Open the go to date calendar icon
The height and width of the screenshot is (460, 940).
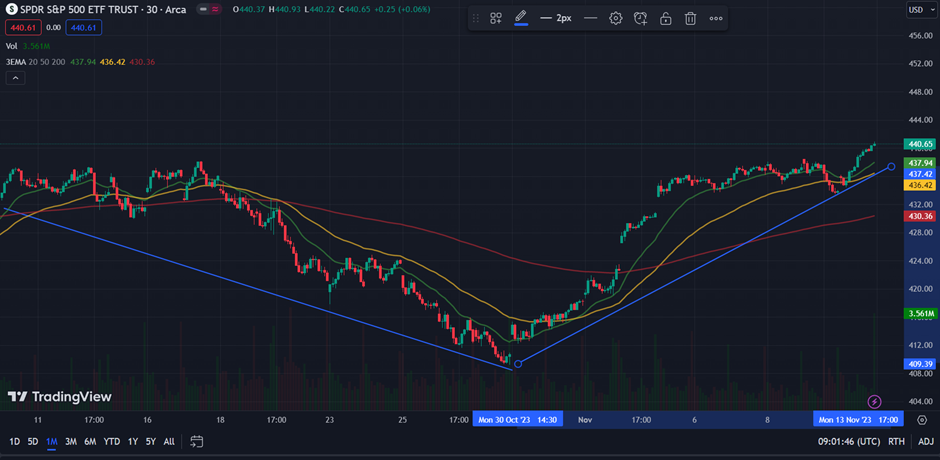(197, 441)
